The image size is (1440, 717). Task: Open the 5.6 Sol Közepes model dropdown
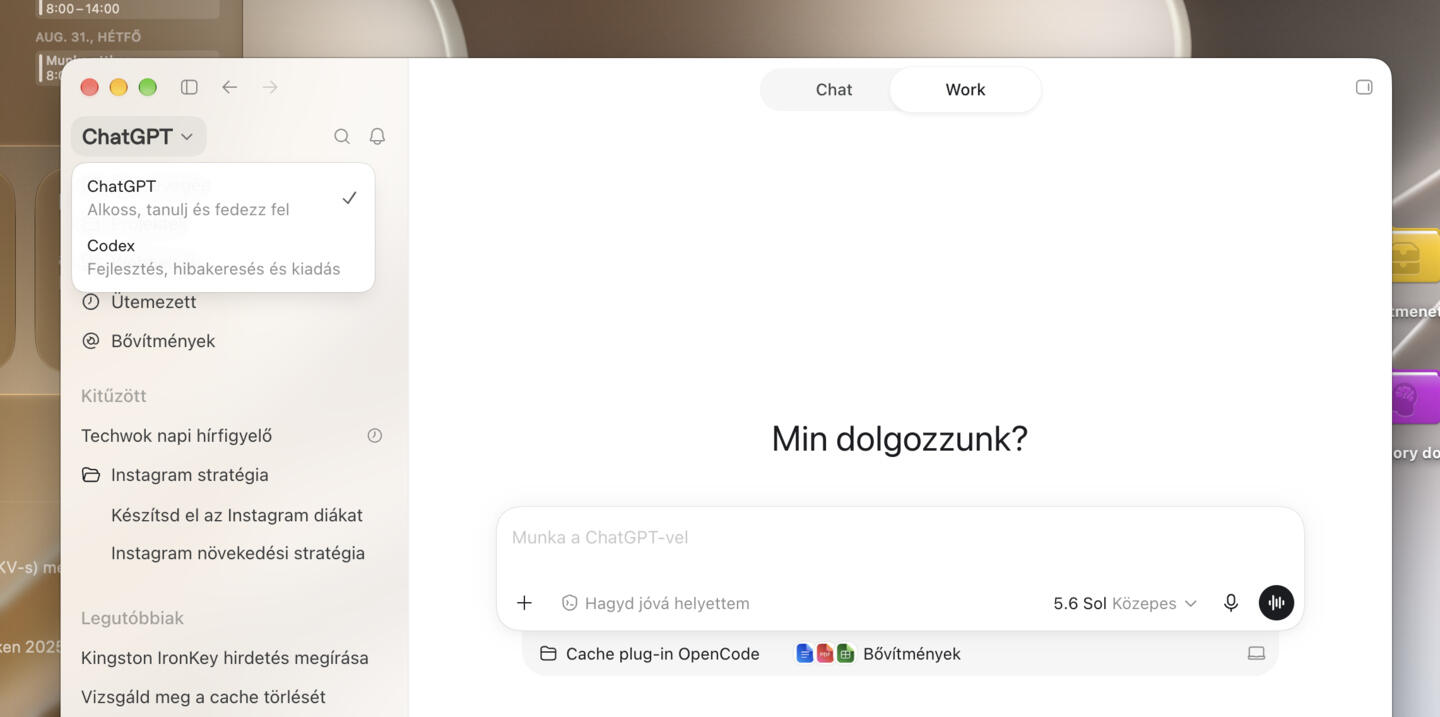click(x=1125, y=603)
